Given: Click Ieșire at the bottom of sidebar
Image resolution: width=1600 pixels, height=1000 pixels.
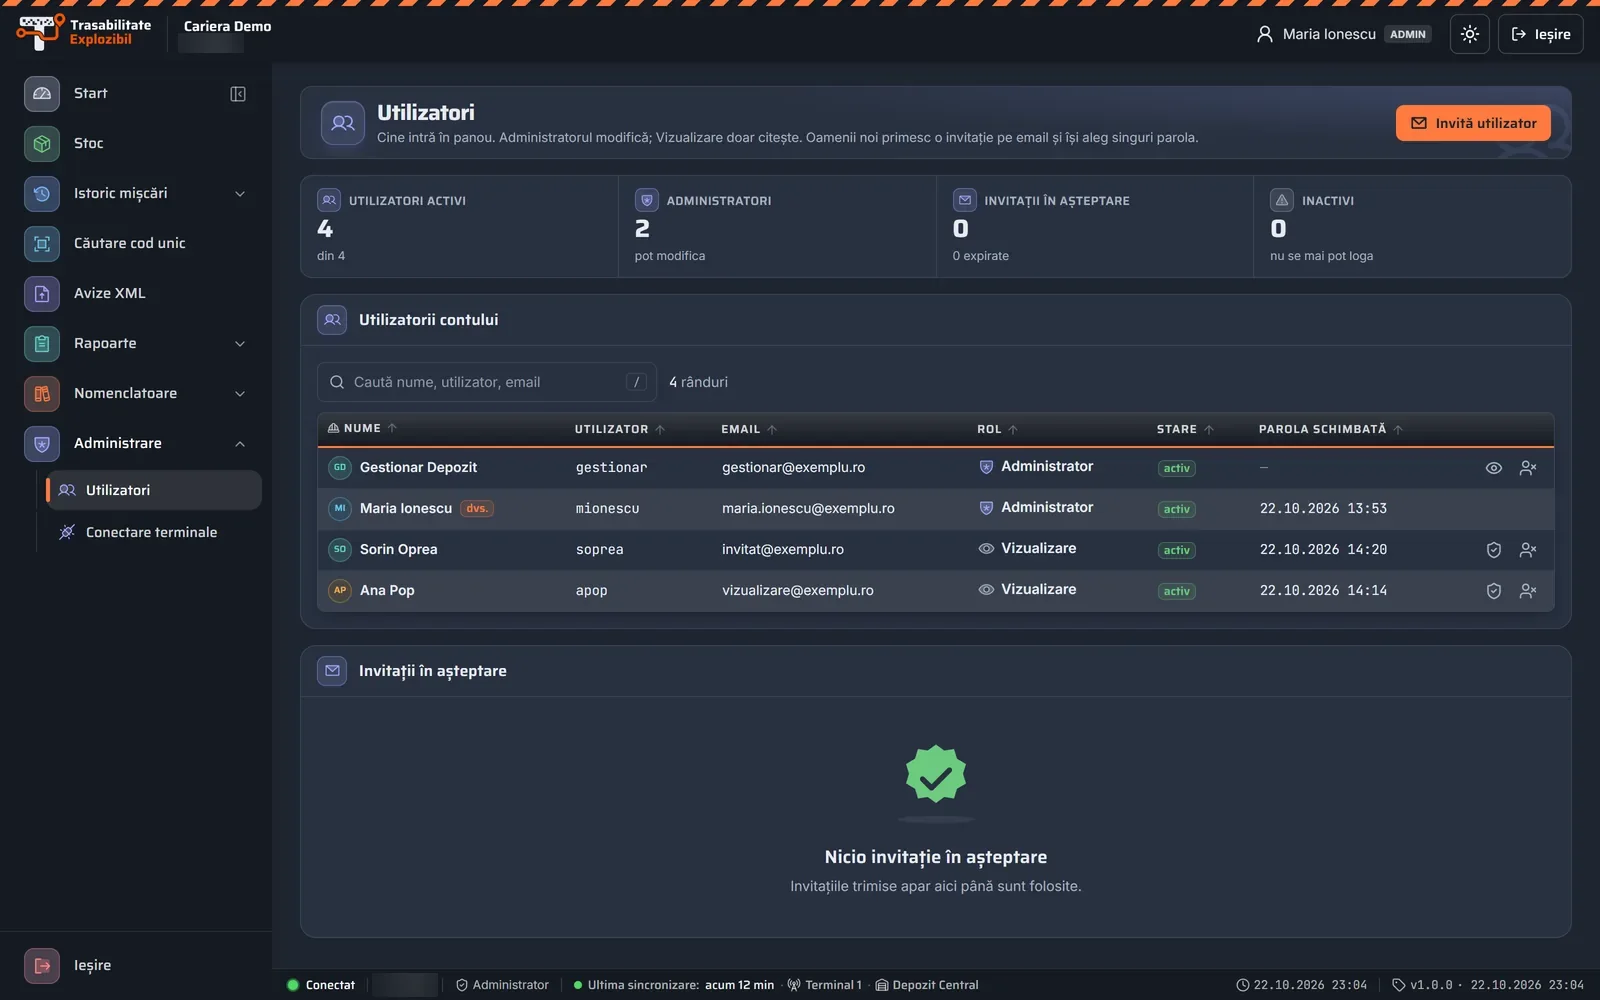Looking at the screenshot, I should pyautogui.click(x=70, y=965).
